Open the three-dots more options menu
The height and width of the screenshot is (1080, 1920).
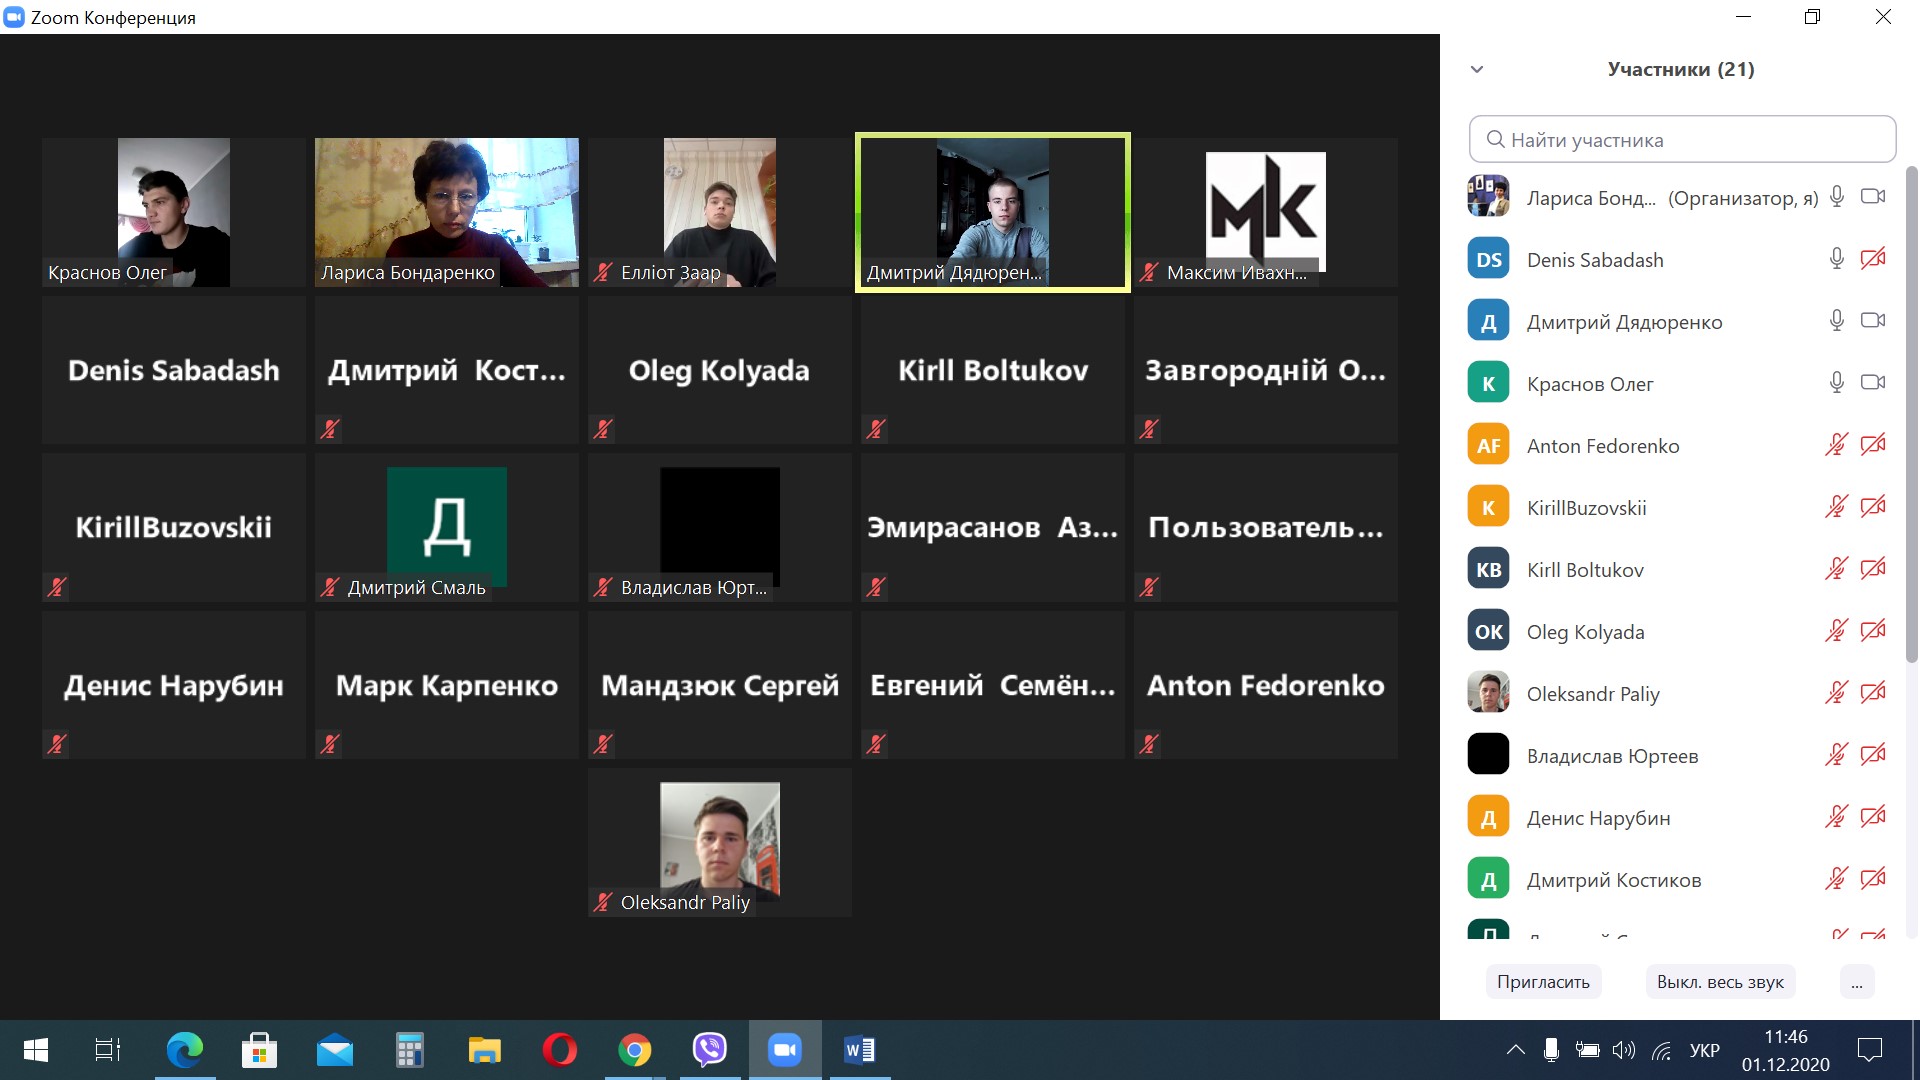tap(1856, 982)
